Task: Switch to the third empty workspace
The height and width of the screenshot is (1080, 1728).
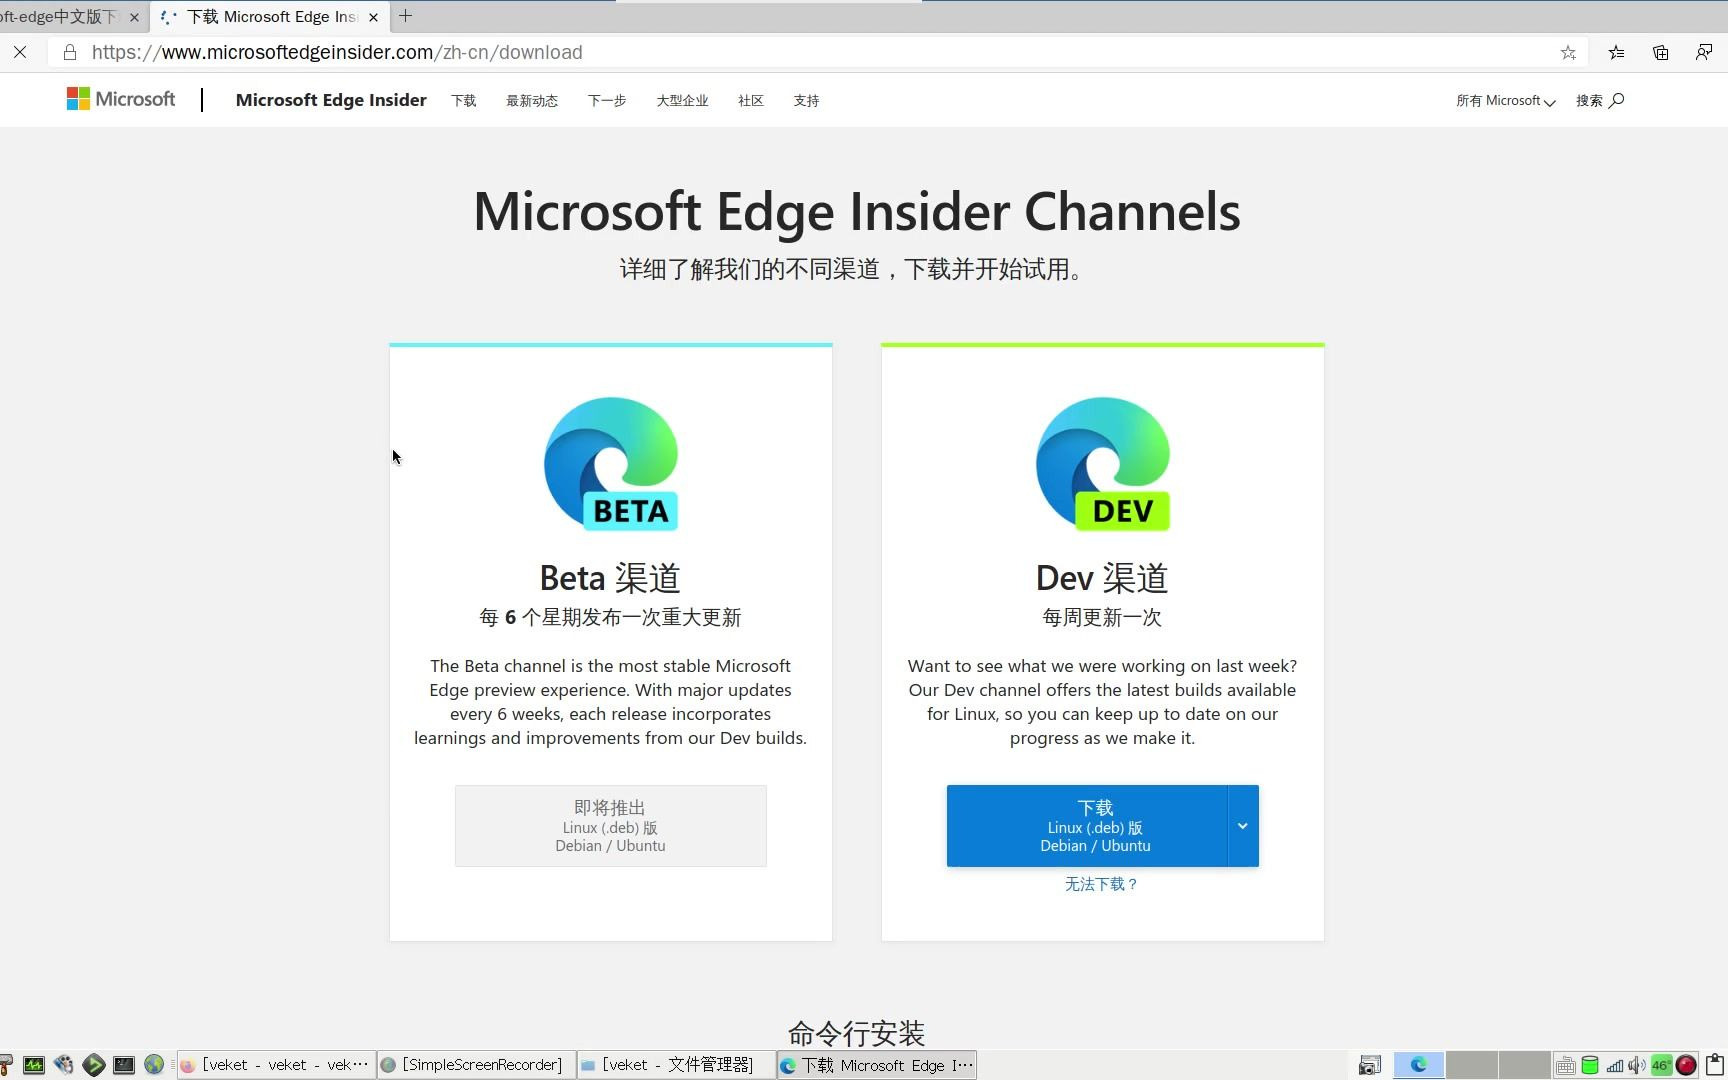Action: coord(1524,1065)
